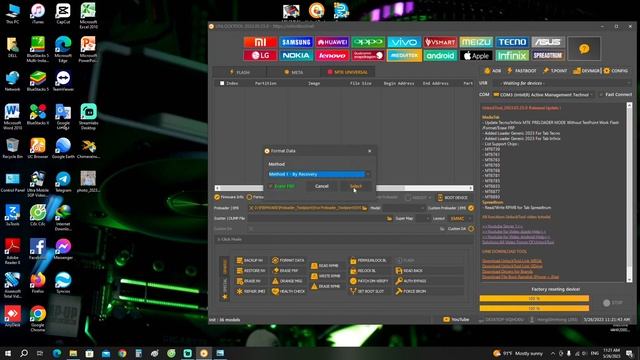Select the Oppo brand tile
Image resolution: width=640 pixels, height=360 pixels.
point(368,42)
